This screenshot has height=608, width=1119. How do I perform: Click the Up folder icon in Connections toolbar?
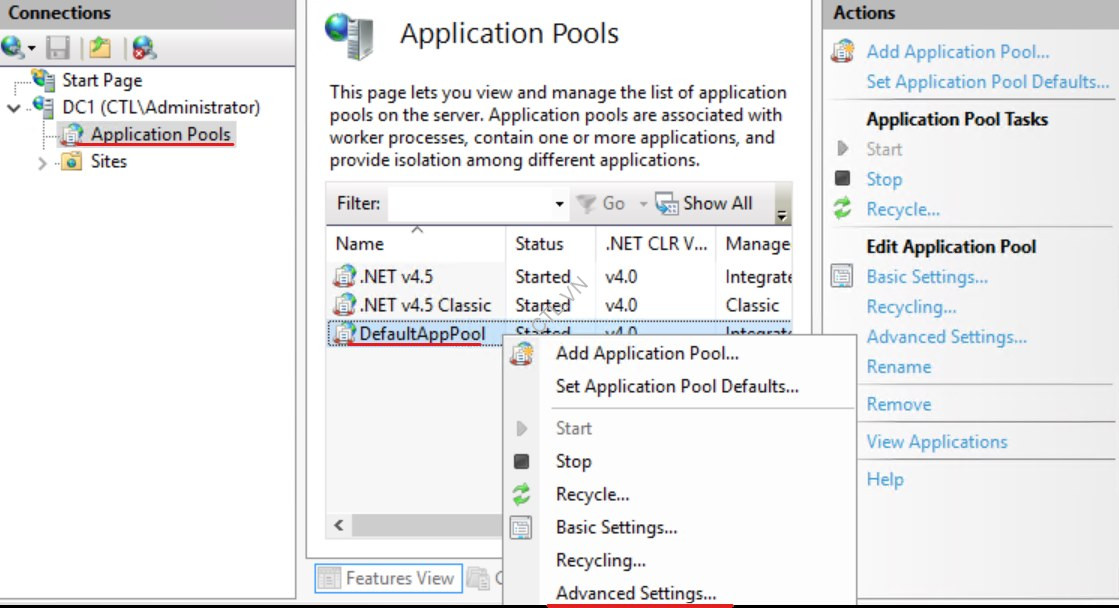[99, 47]
